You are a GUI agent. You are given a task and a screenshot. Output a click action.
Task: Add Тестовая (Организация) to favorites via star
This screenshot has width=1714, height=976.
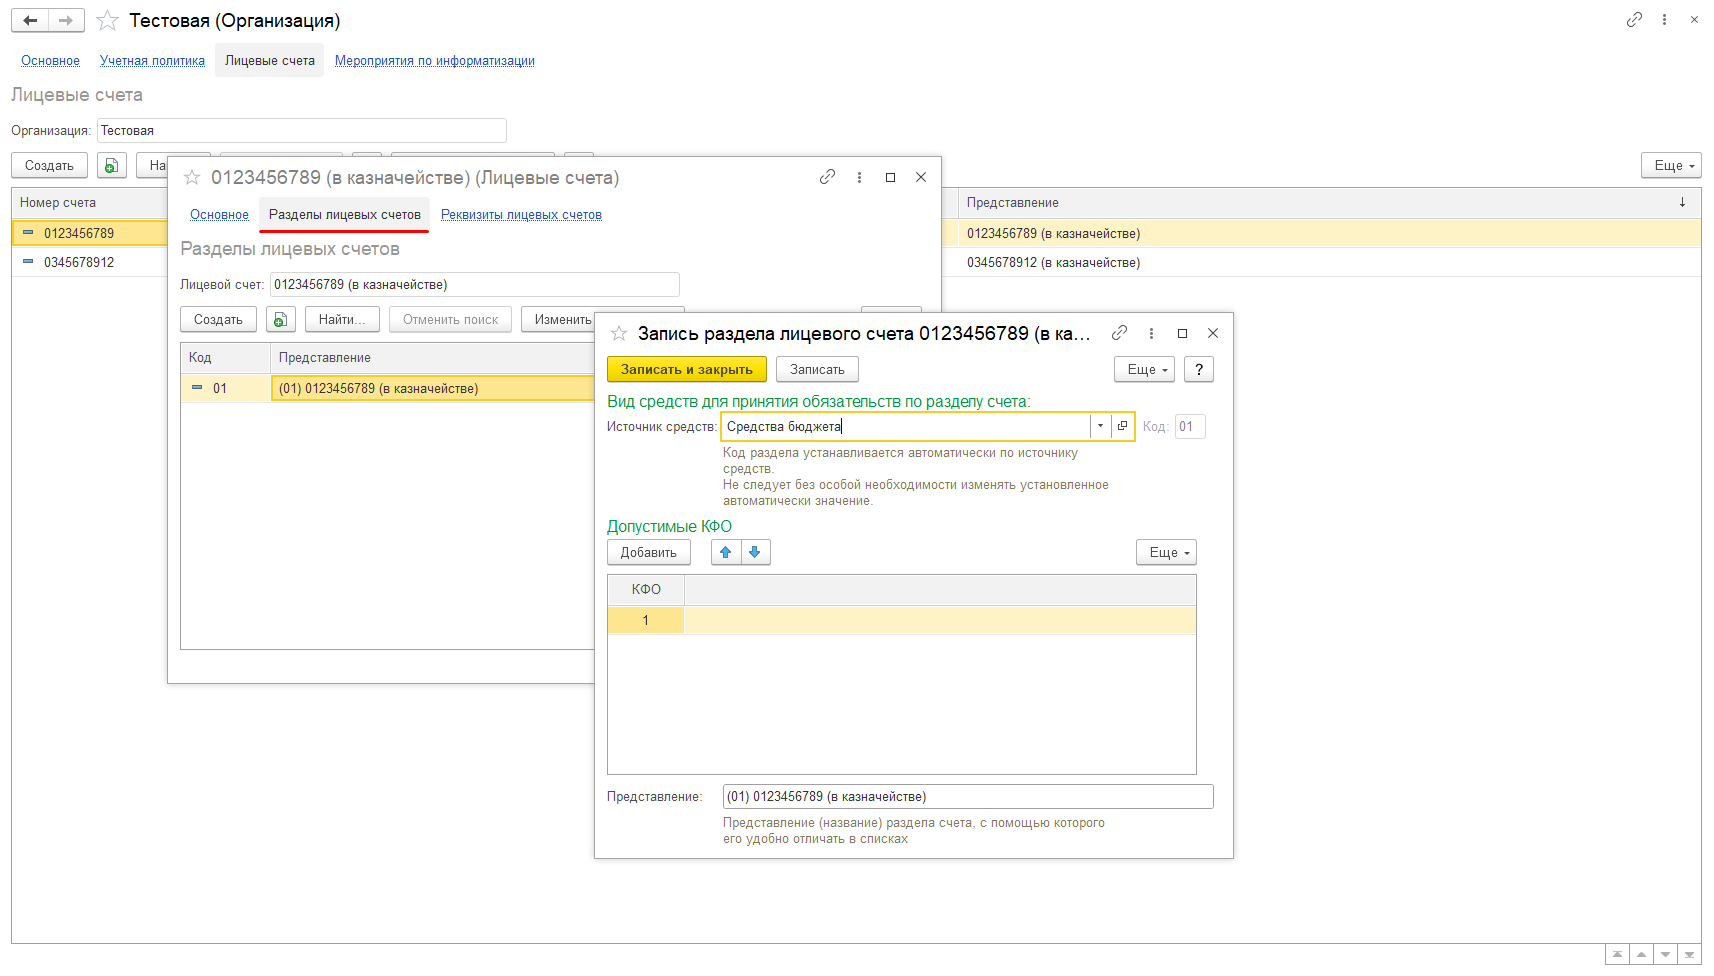pyautogui.click(x=108, y=21)
